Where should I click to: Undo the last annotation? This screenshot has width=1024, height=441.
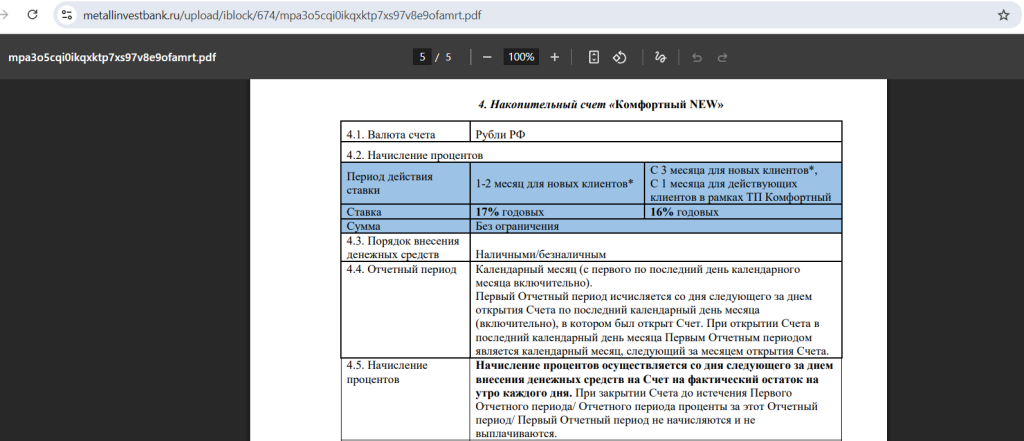pos(697,57)
